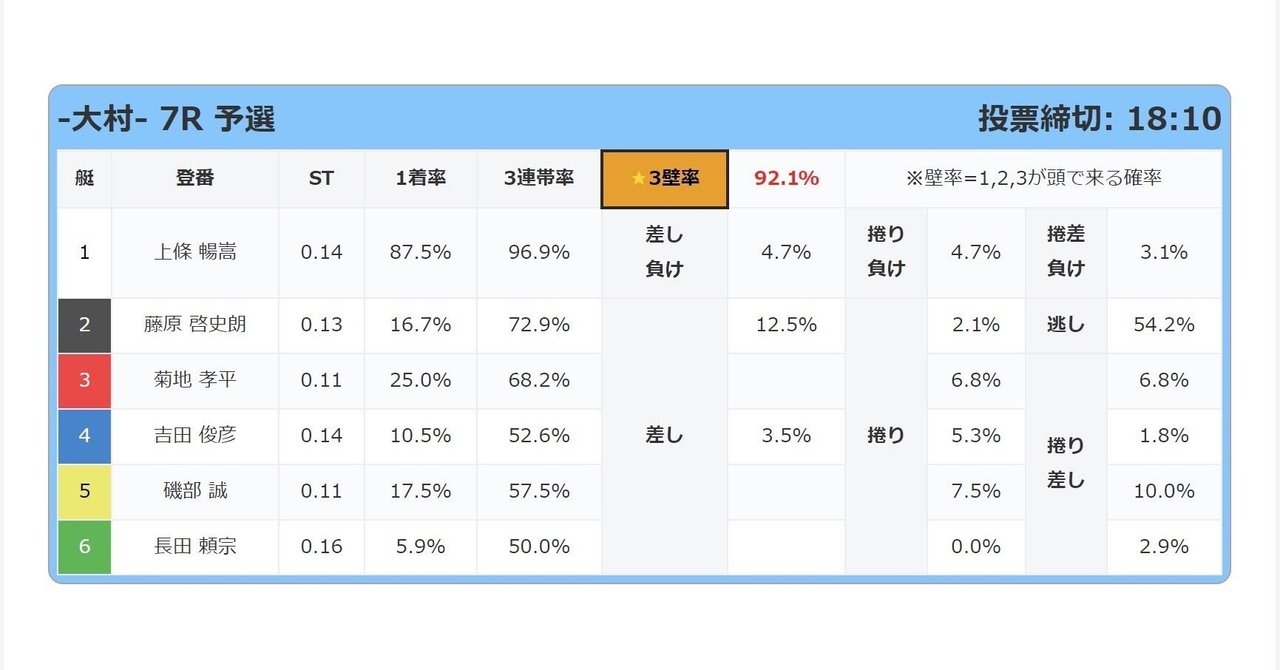1280x670 pixels.
Task: Click the 捲り差し label cell
Action: 1065,463
